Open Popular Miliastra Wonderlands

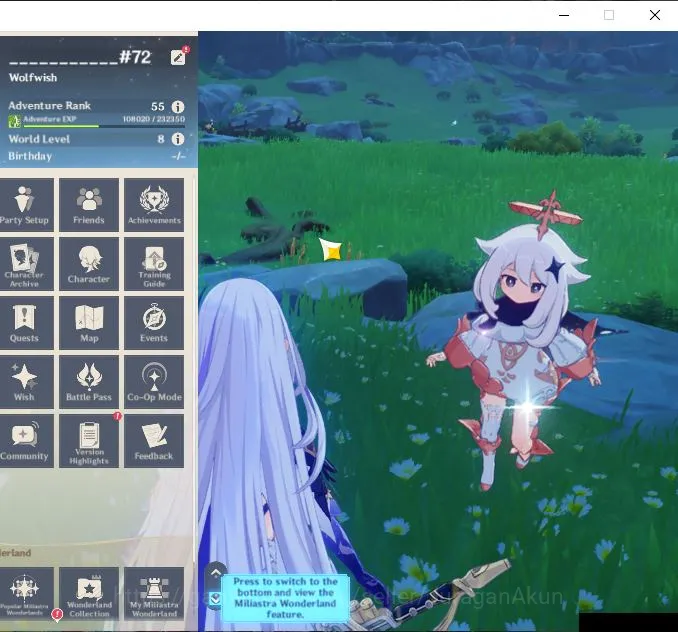coord(26,594)
